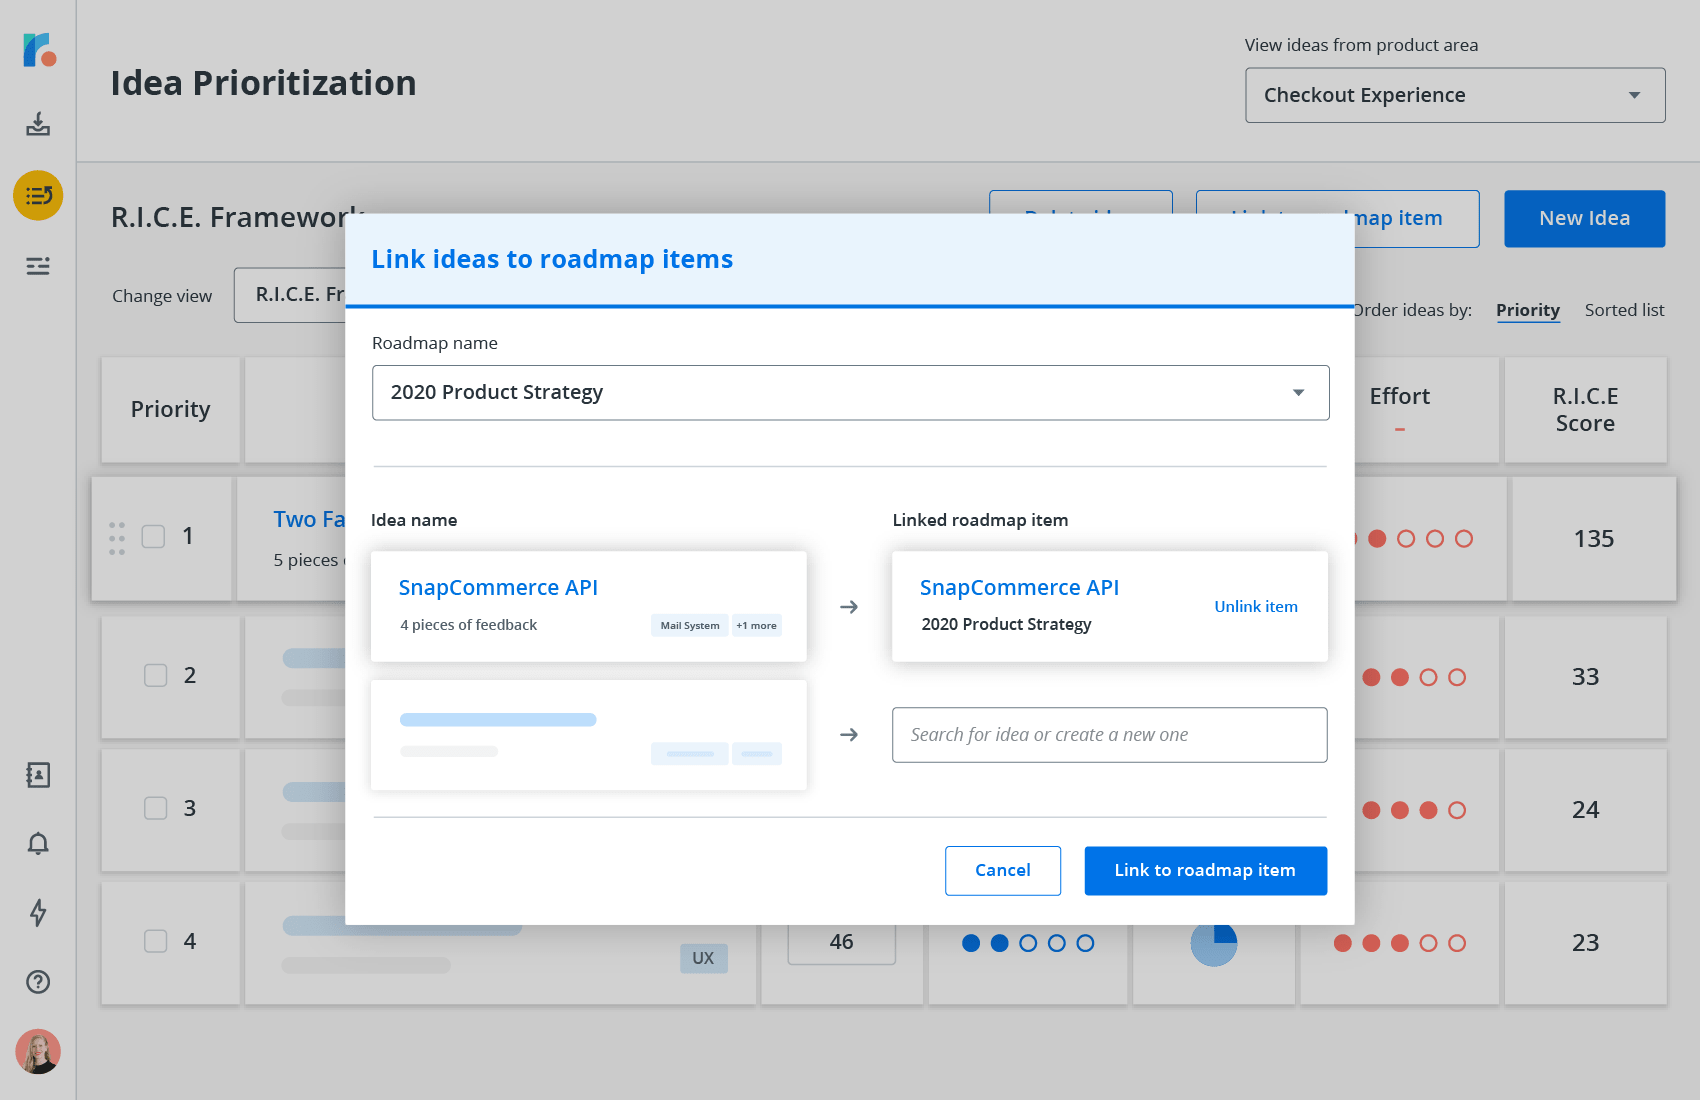Click the app logo in the sidebar
The height and width of the screenshot is (1100, 1700).
click(39, 49)
